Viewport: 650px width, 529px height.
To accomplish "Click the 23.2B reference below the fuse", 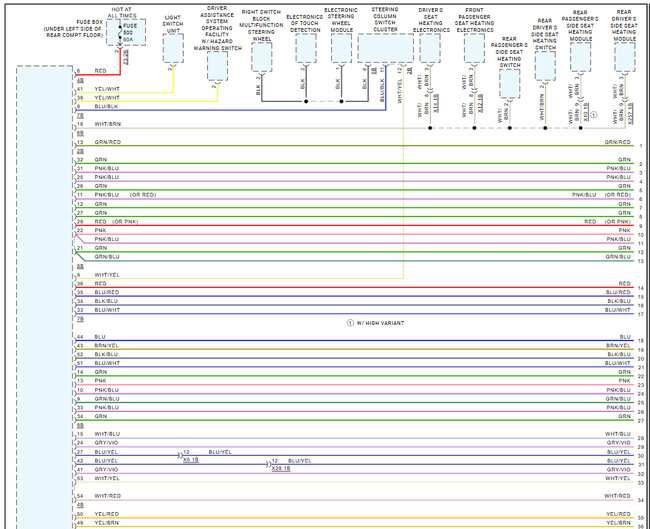I will 126,57.
